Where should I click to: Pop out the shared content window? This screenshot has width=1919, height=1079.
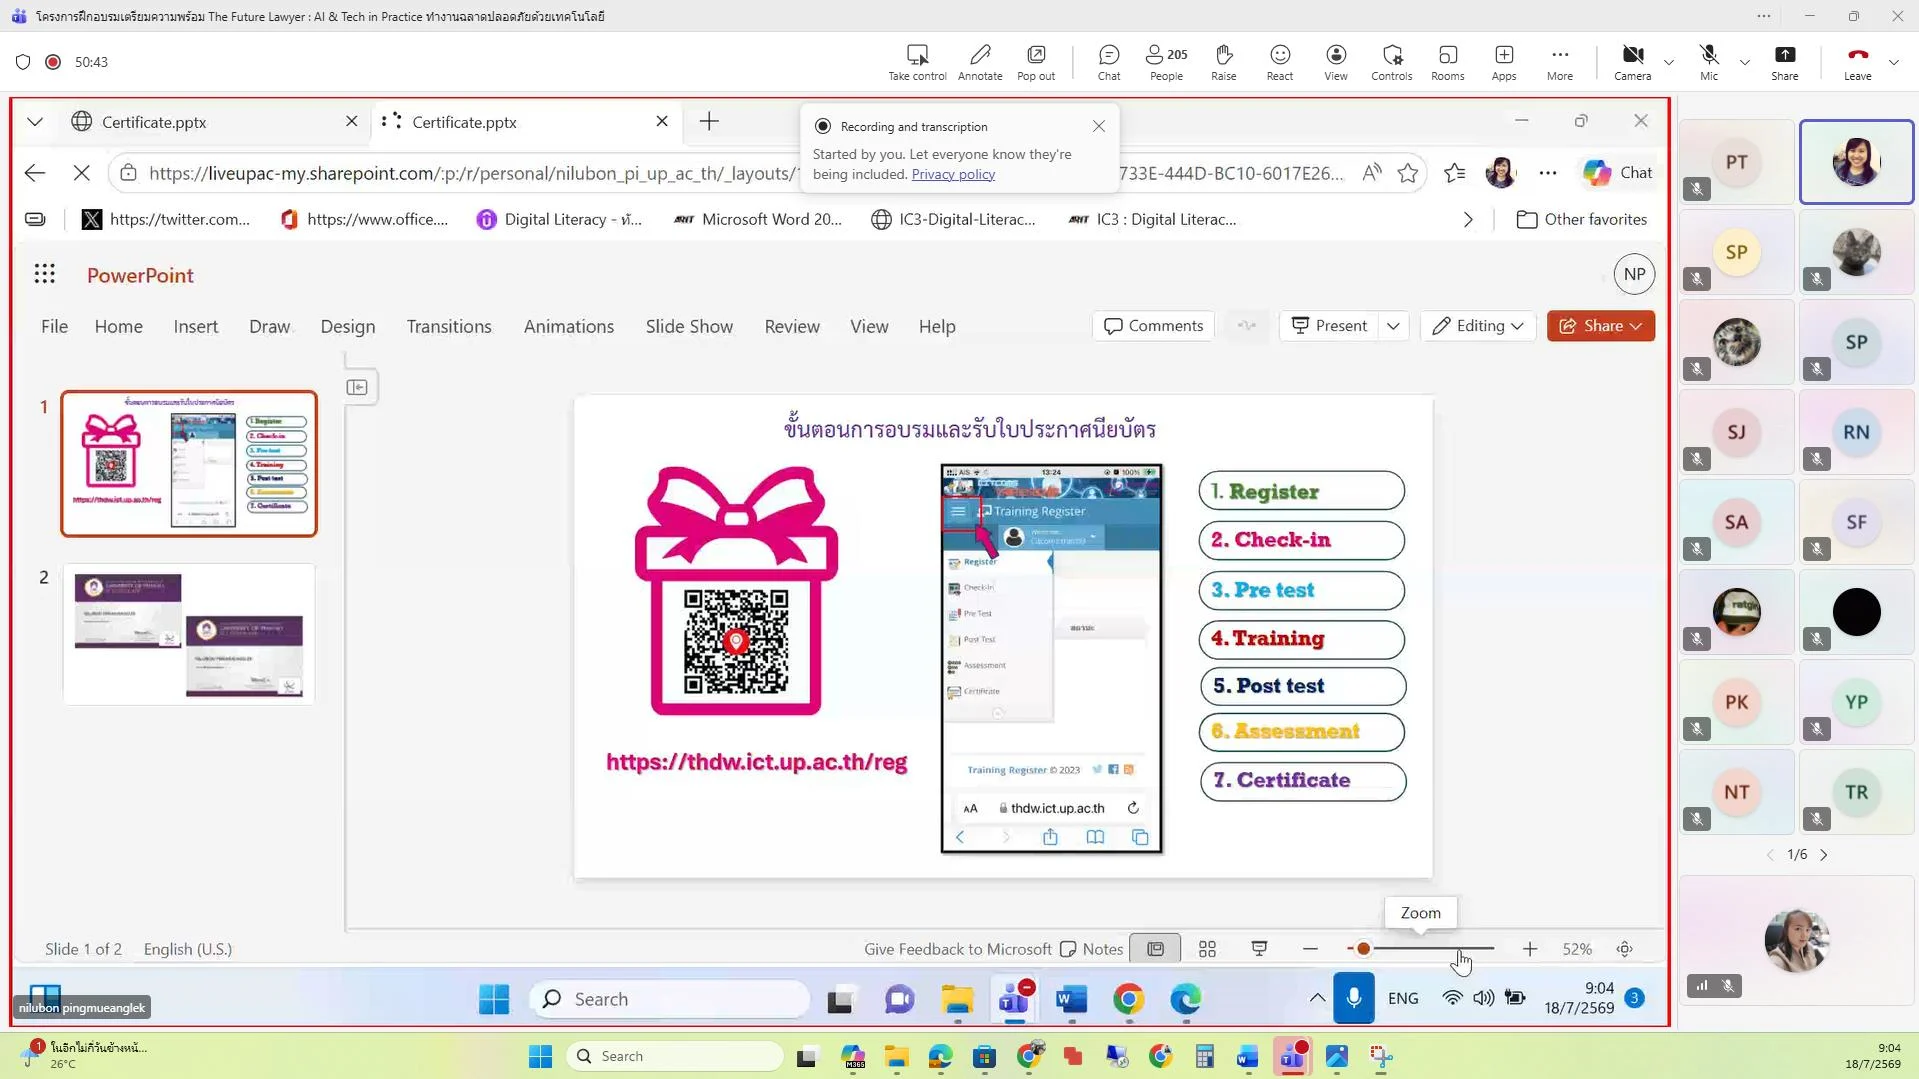1035,62
